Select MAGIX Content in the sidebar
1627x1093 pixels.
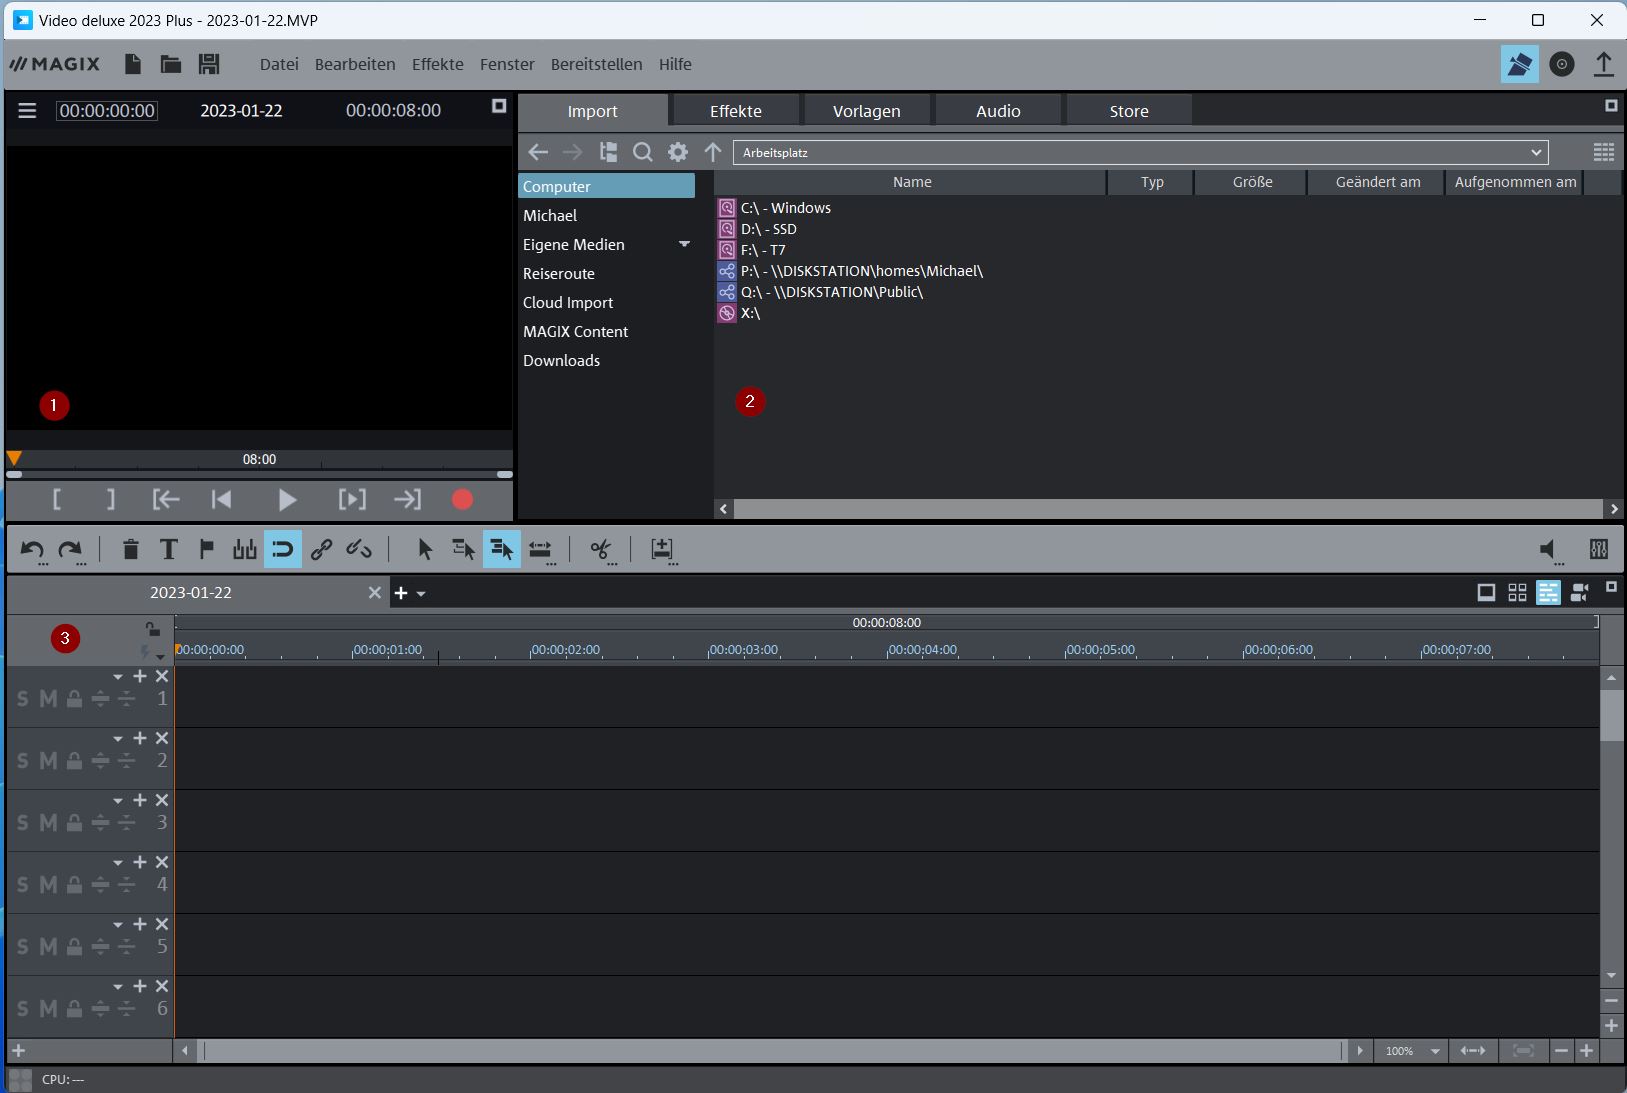pos(575,331)
